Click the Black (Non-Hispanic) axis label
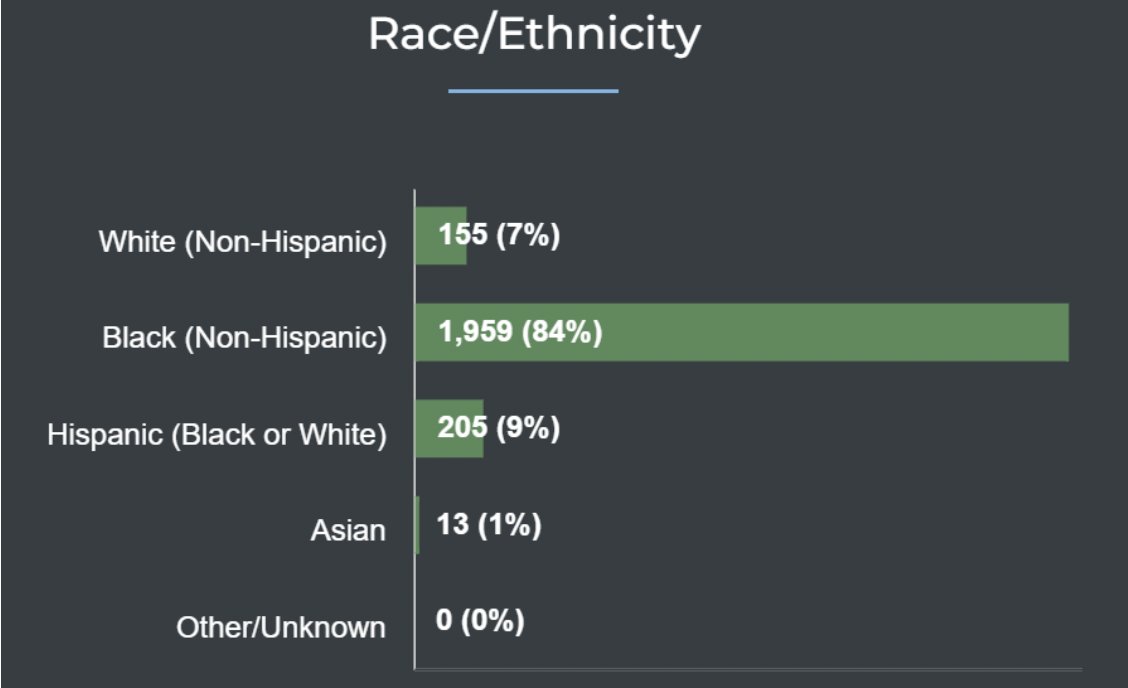The width and height of the screenshot is (1128, 688). [x=245, y=338]
